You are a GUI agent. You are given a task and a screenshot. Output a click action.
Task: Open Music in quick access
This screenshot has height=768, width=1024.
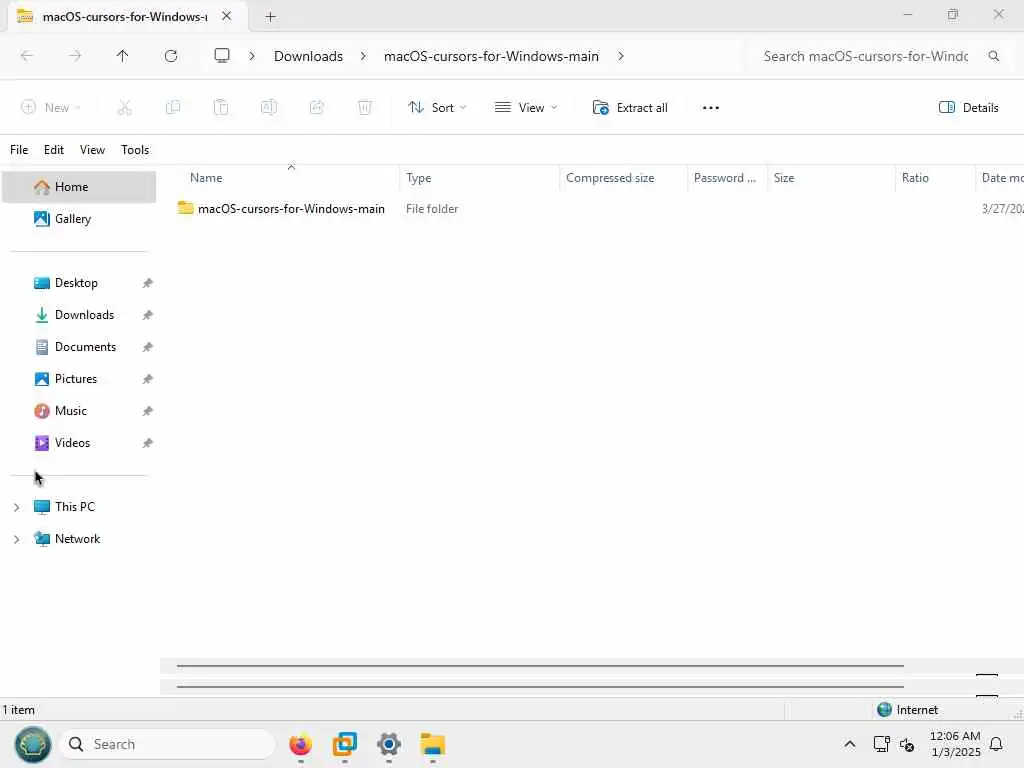pyautogui.click(x=79, y=411)
